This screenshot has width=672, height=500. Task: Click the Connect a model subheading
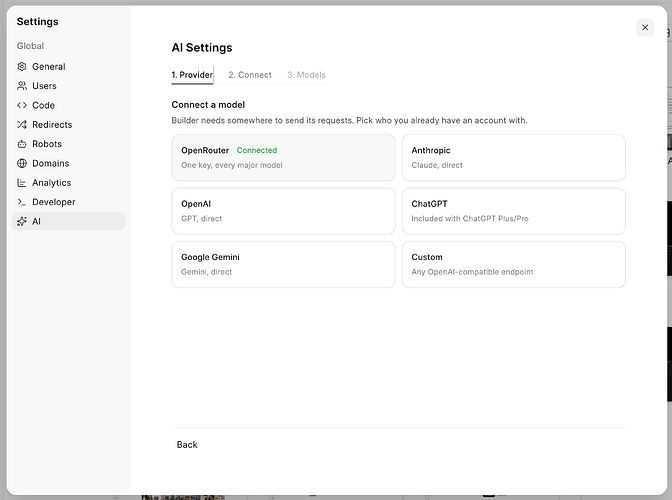pyautogui.click(x=208, y=105)
